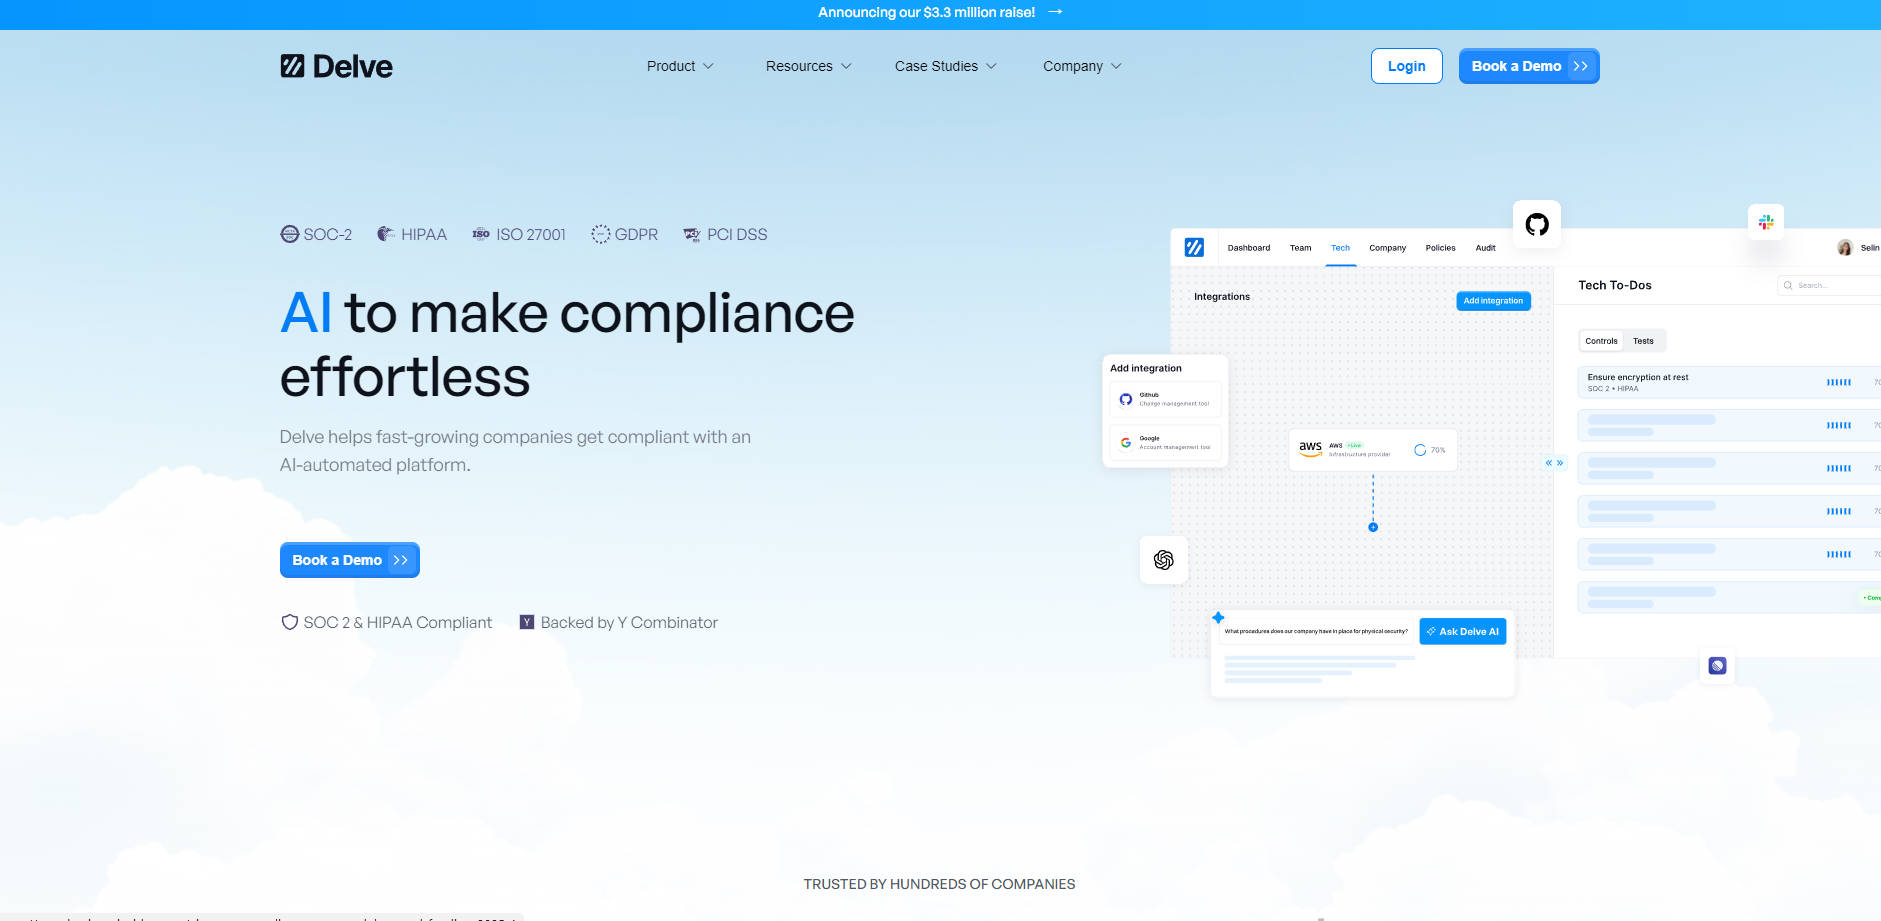Click the AWS 70% progress indicator
Screen dimensions: 1881x921
click(x=1429, y=450)
